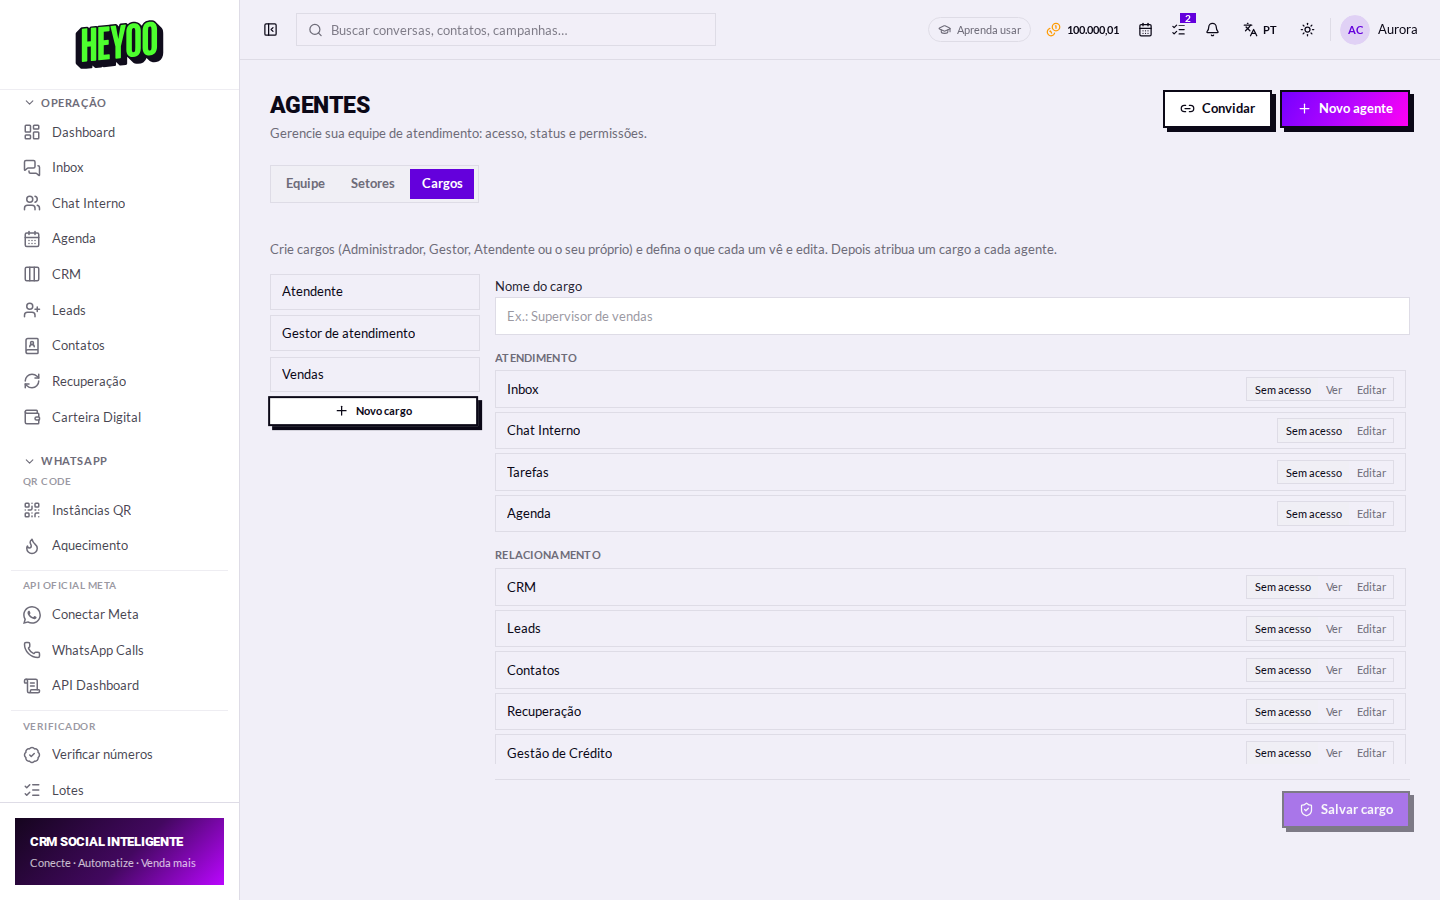Collapse the WHATSAPP sidebar section
The width and height of the screenshot is (1440, 900).
[x=65, y=461]
